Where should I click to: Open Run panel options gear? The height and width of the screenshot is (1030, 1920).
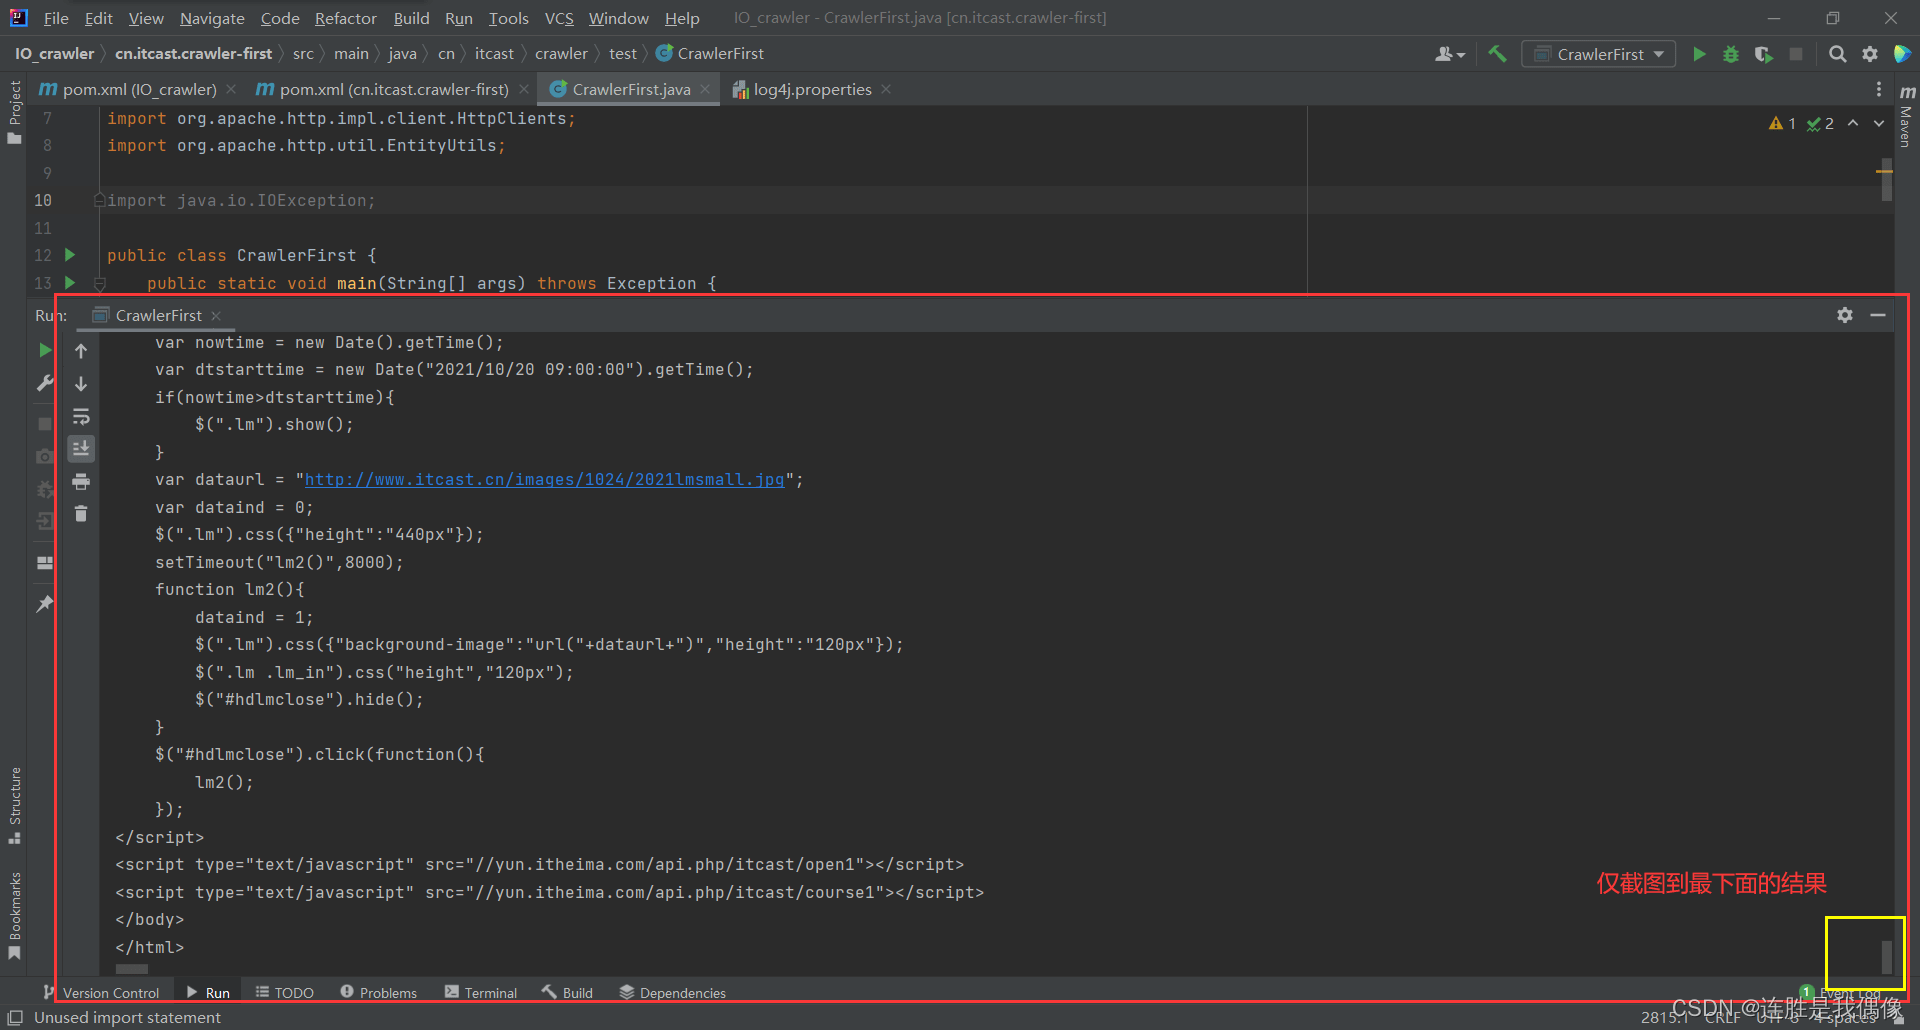(1845, 315)
